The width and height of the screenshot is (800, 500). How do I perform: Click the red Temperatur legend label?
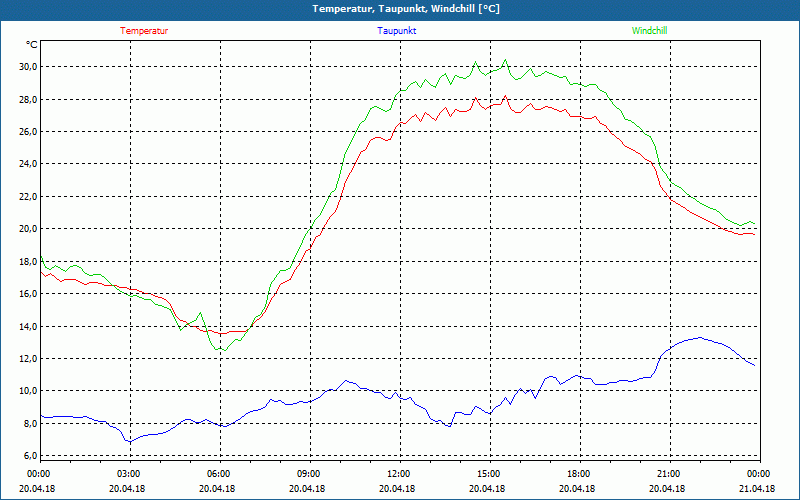point(144,31)
